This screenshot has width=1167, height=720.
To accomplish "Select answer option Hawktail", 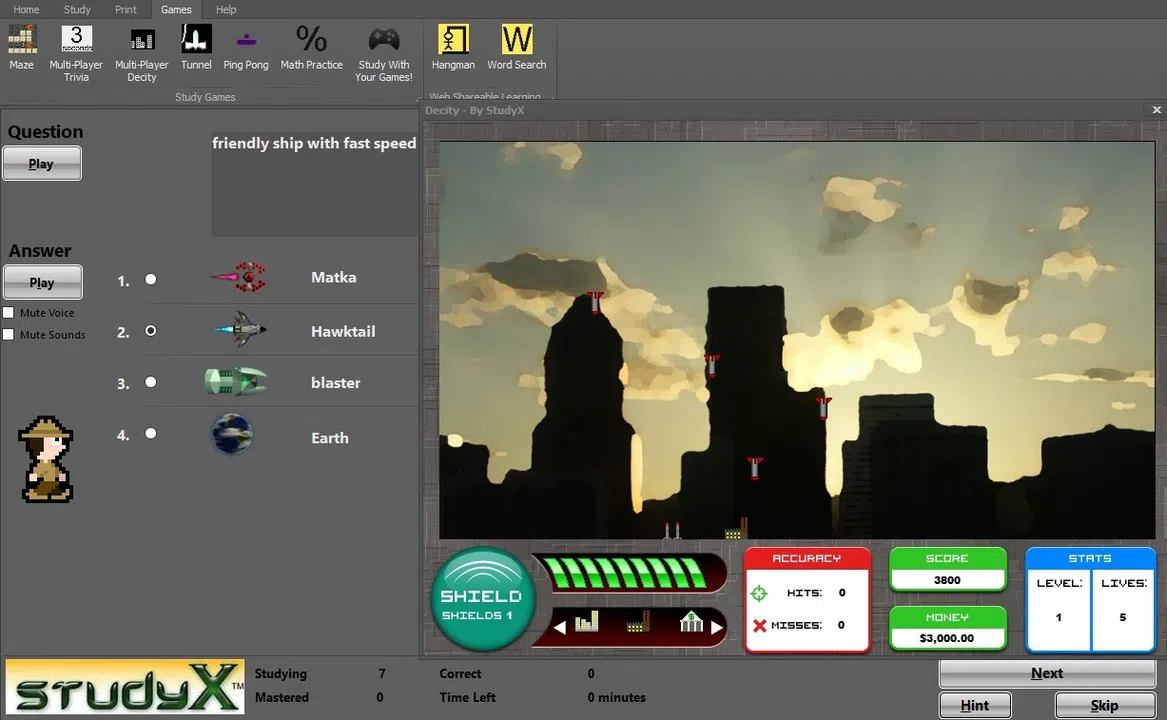I will pos(150,330).
